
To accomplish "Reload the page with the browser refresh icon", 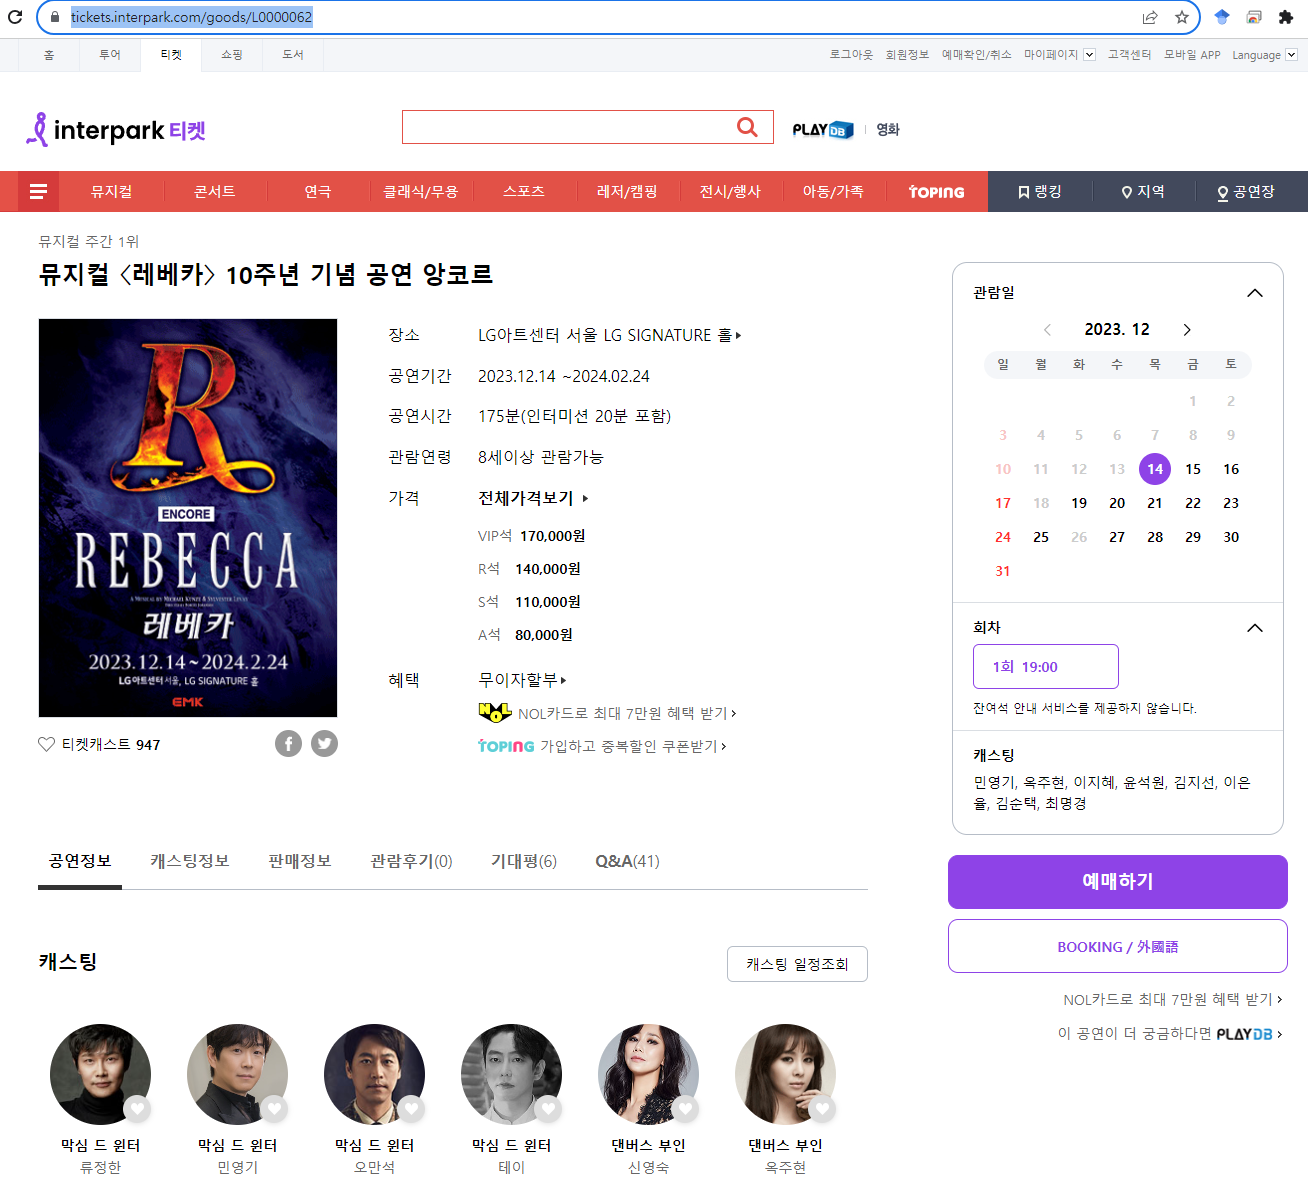I will (15, 17).
